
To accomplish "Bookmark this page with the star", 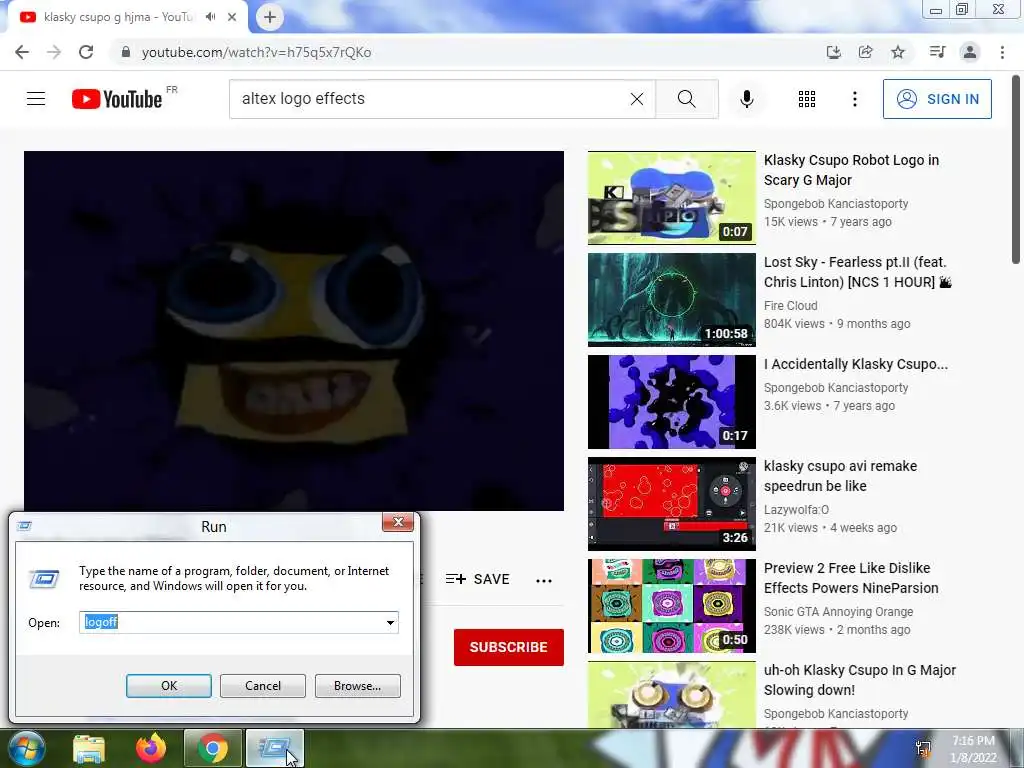I will [898, 52].
